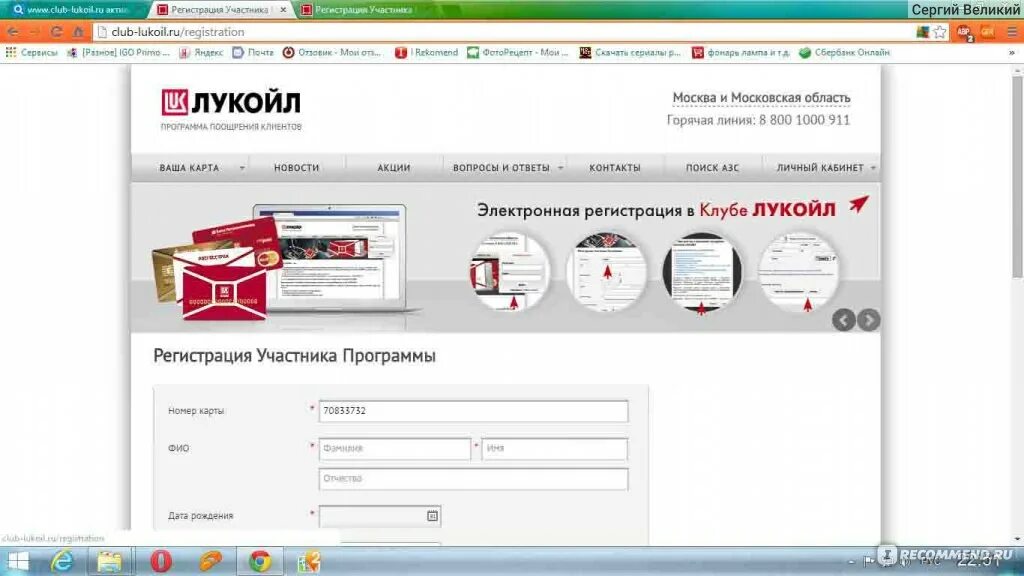This screenshot has height=576, width=1024.
Task: Open the calendar picker icon
Action: [x=432, y=516]
